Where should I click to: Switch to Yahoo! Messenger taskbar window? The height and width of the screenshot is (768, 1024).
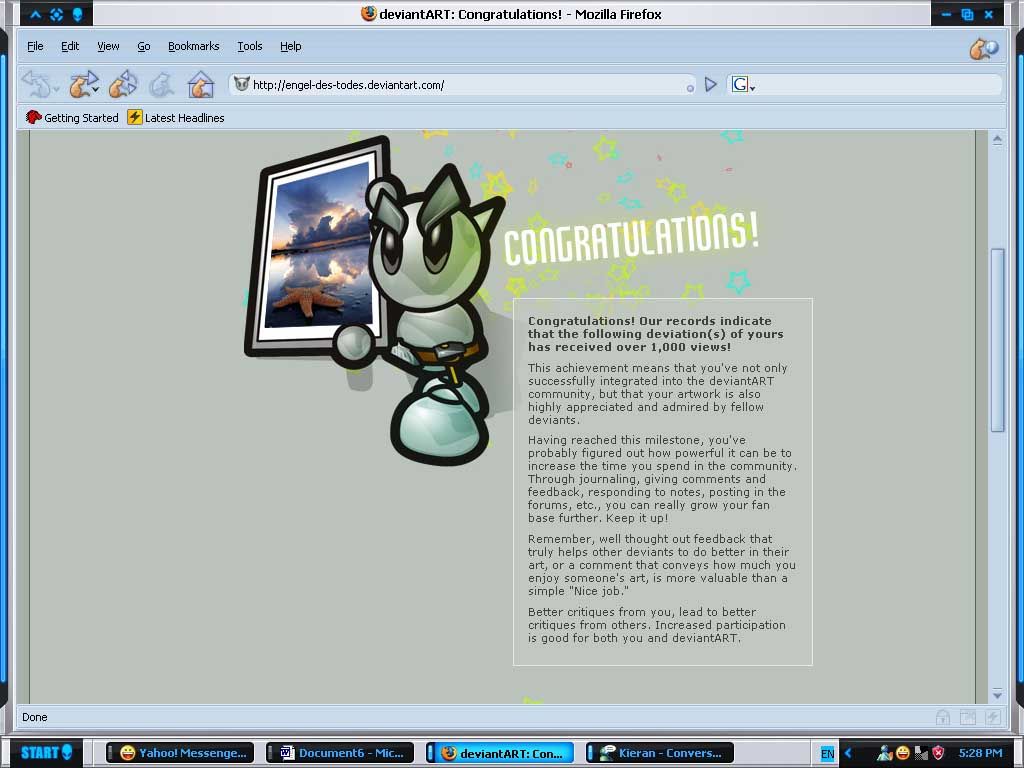tap(180, 753)
